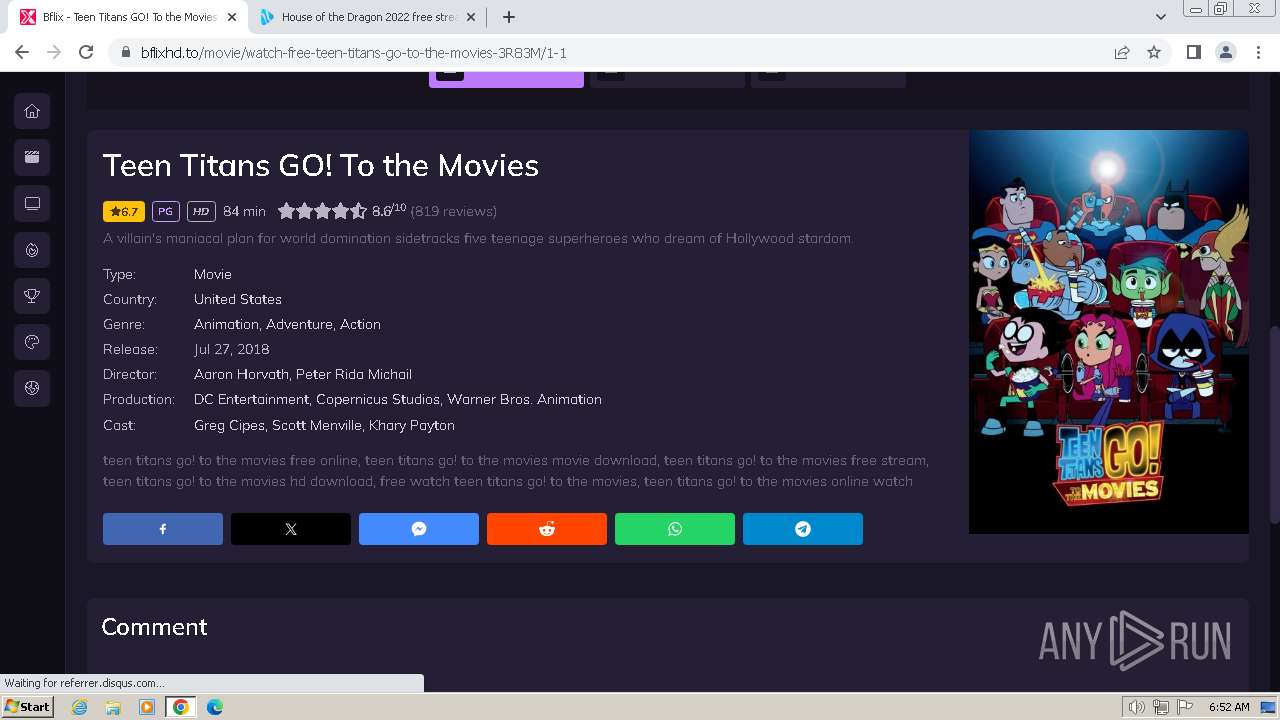Bookmark this page with the star icon
1280x720 pixels.
(x=1154, y=53)
